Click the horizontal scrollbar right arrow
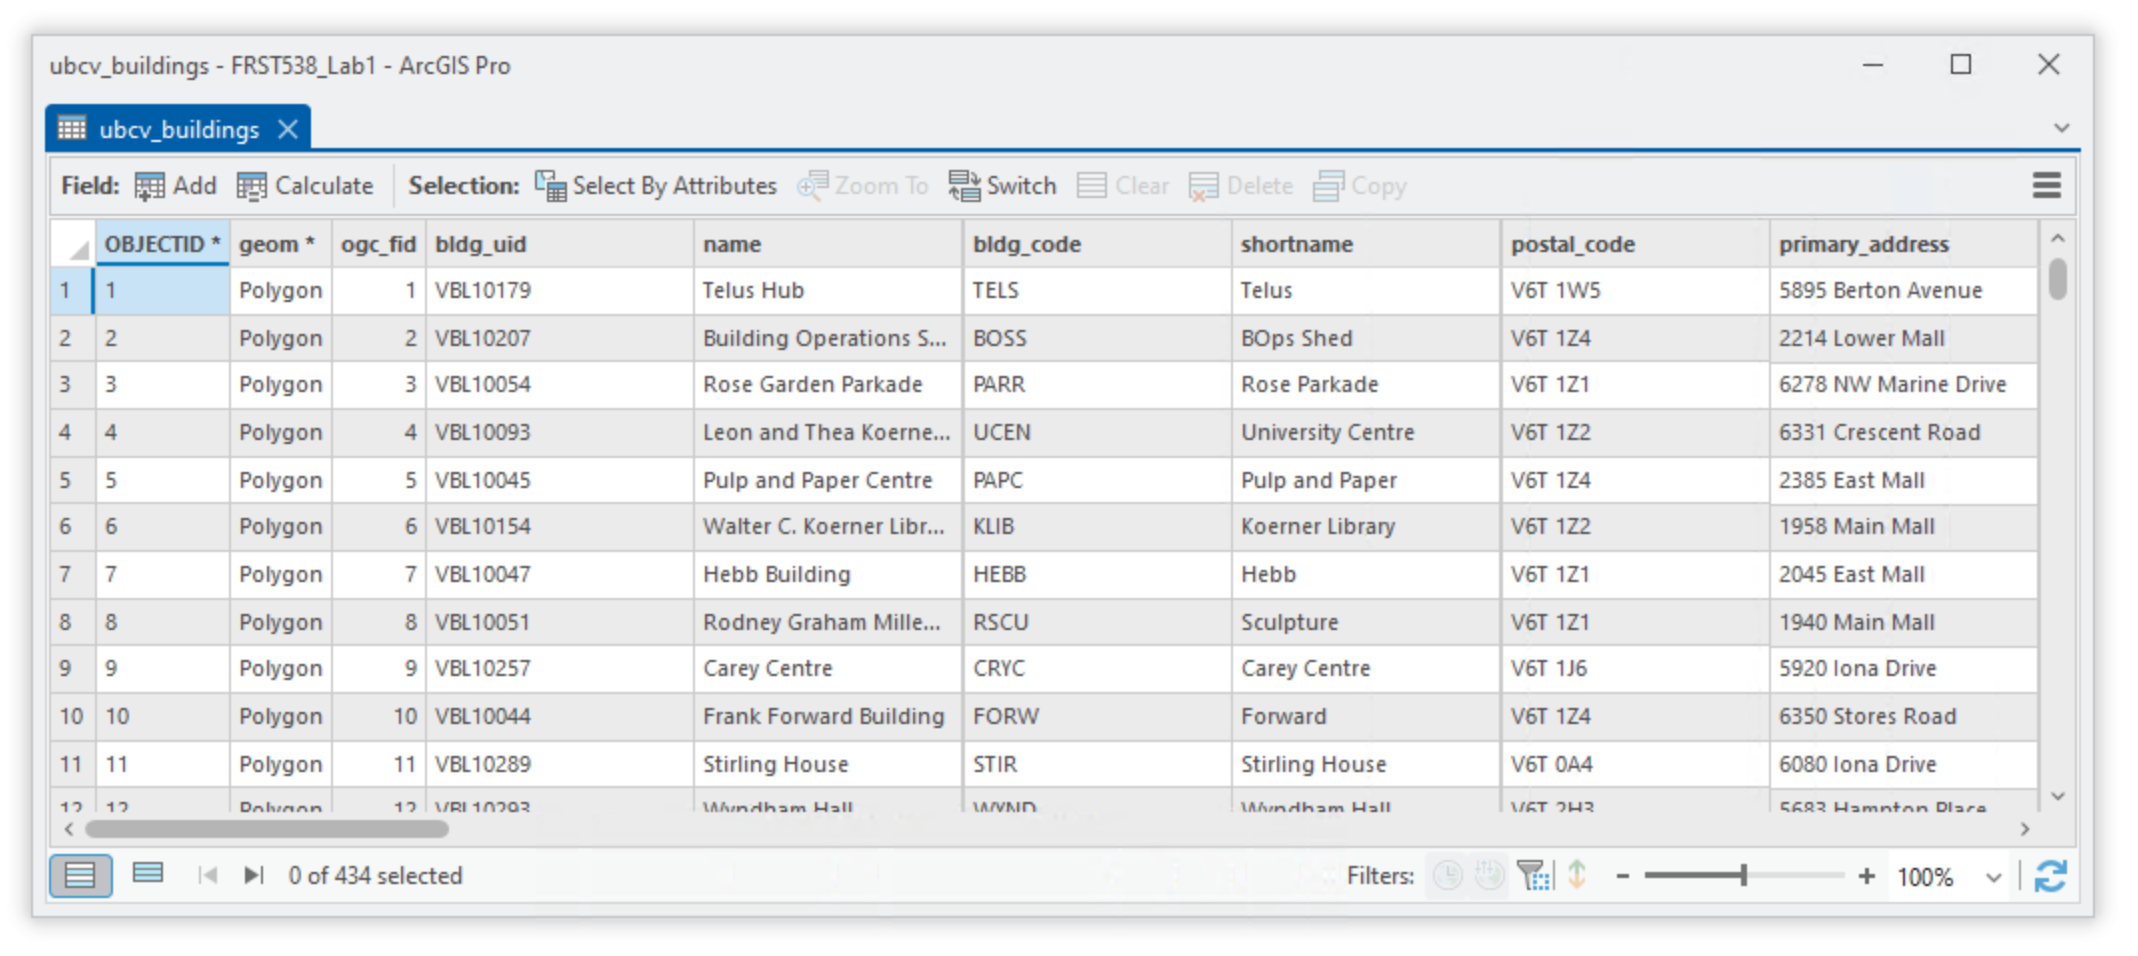The image size is (2138, 956). [2025, 829]
